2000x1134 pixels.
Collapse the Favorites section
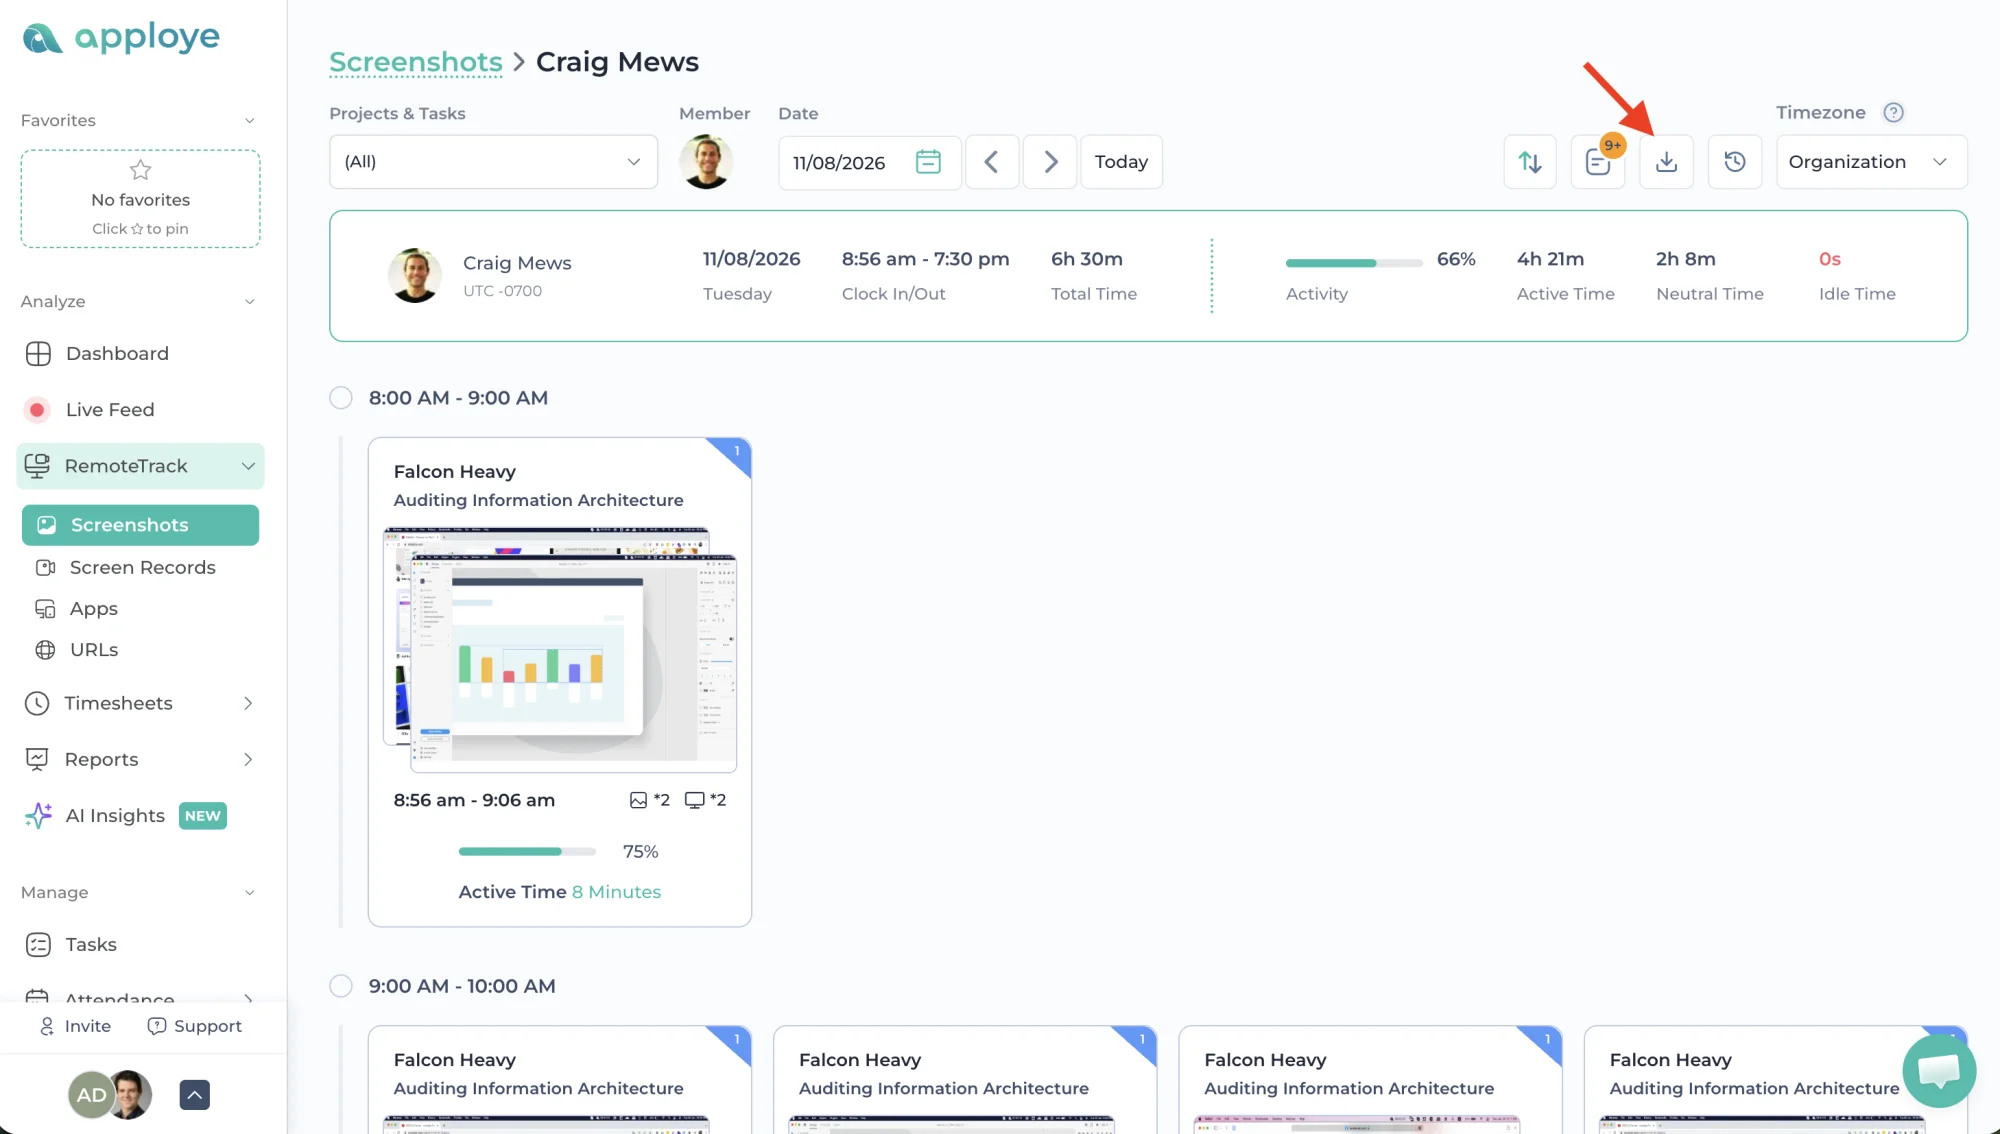(250, 121)
